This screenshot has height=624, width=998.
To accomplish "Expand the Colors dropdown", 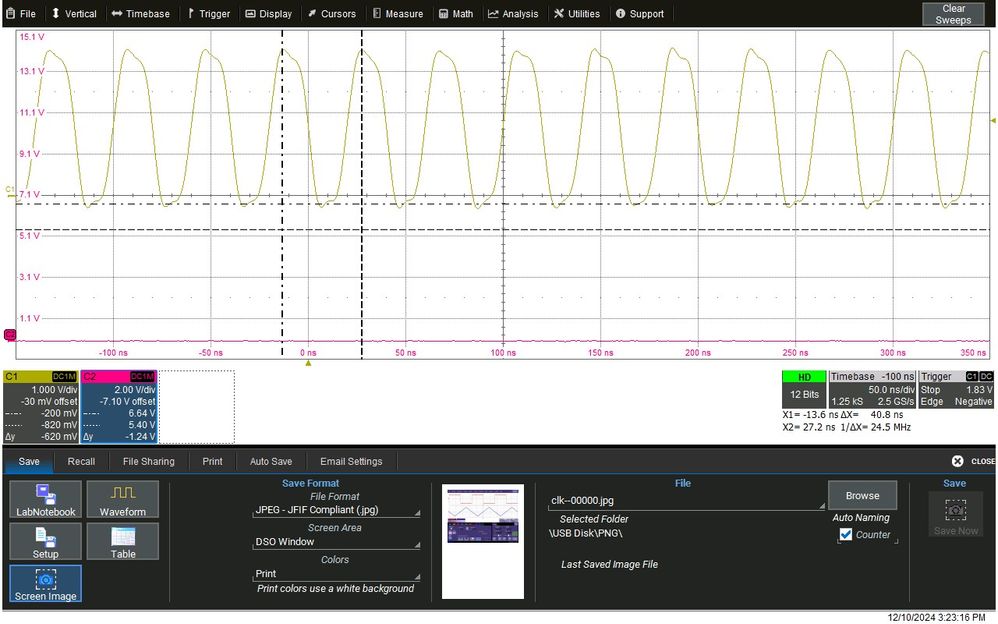I will 337,574.
